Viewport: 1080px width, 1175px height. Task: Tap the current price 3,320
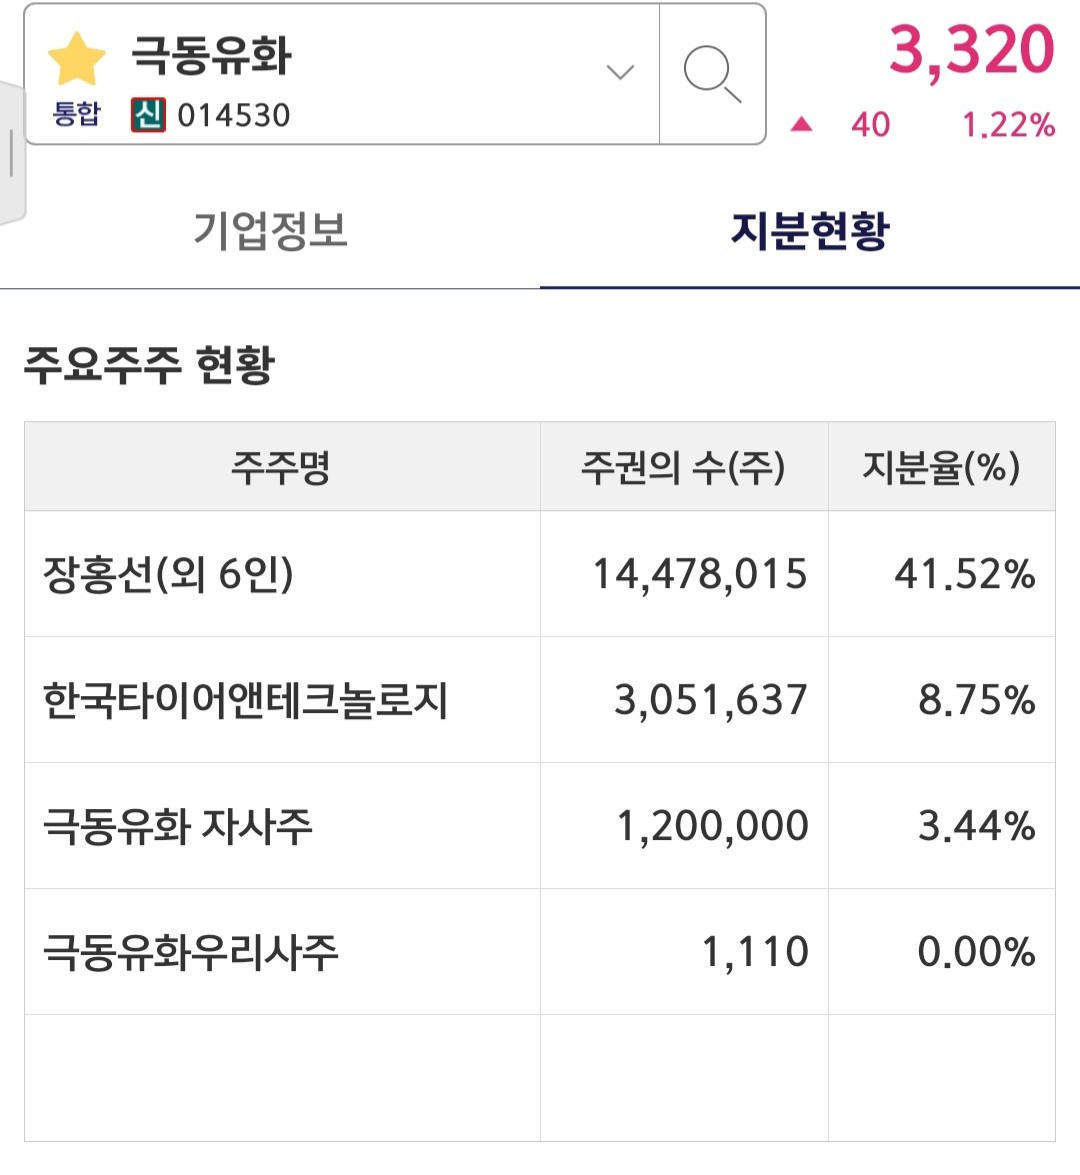click(971, 50)
